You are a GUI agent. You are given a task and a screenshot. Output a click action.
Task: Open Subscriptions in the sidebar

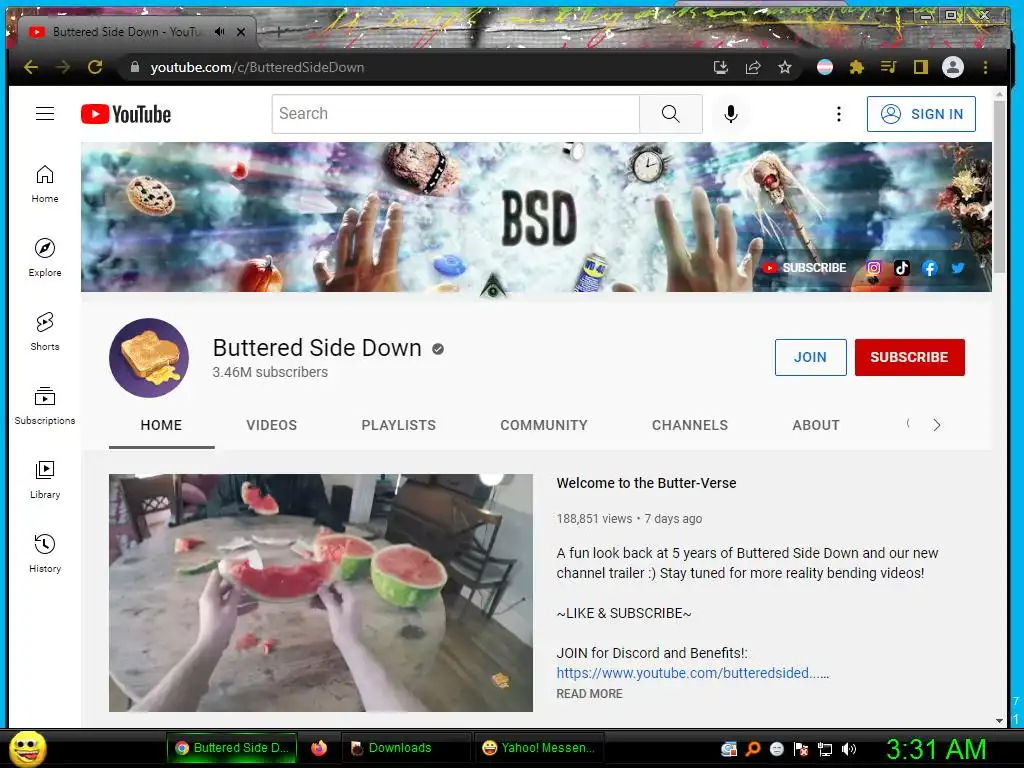tap(45, 406)
